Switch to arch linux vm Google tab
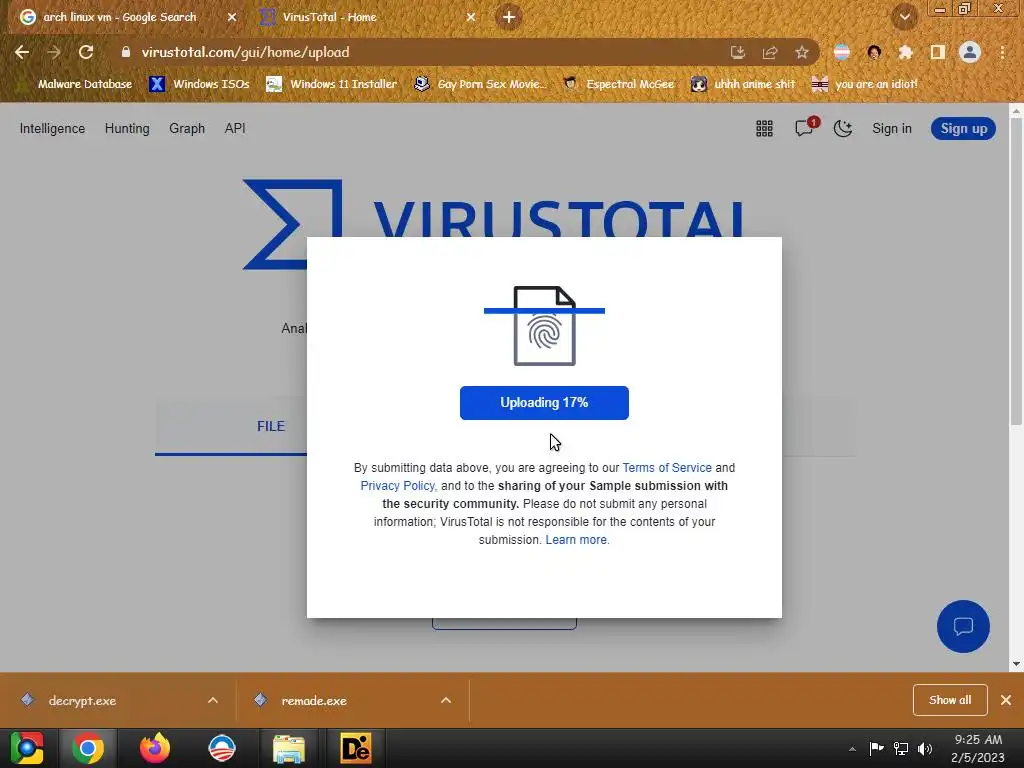Image resolution: width=1024 pixels, height=768 pixels. [119, 17]
